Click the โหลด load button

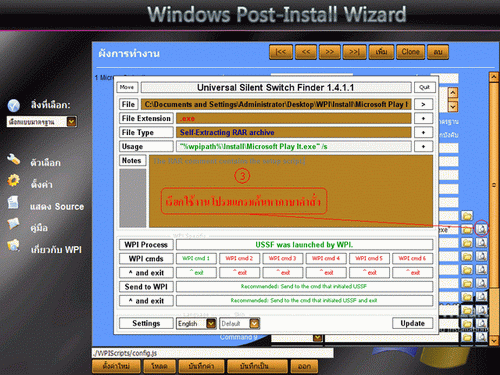click(x=159, y=366)
